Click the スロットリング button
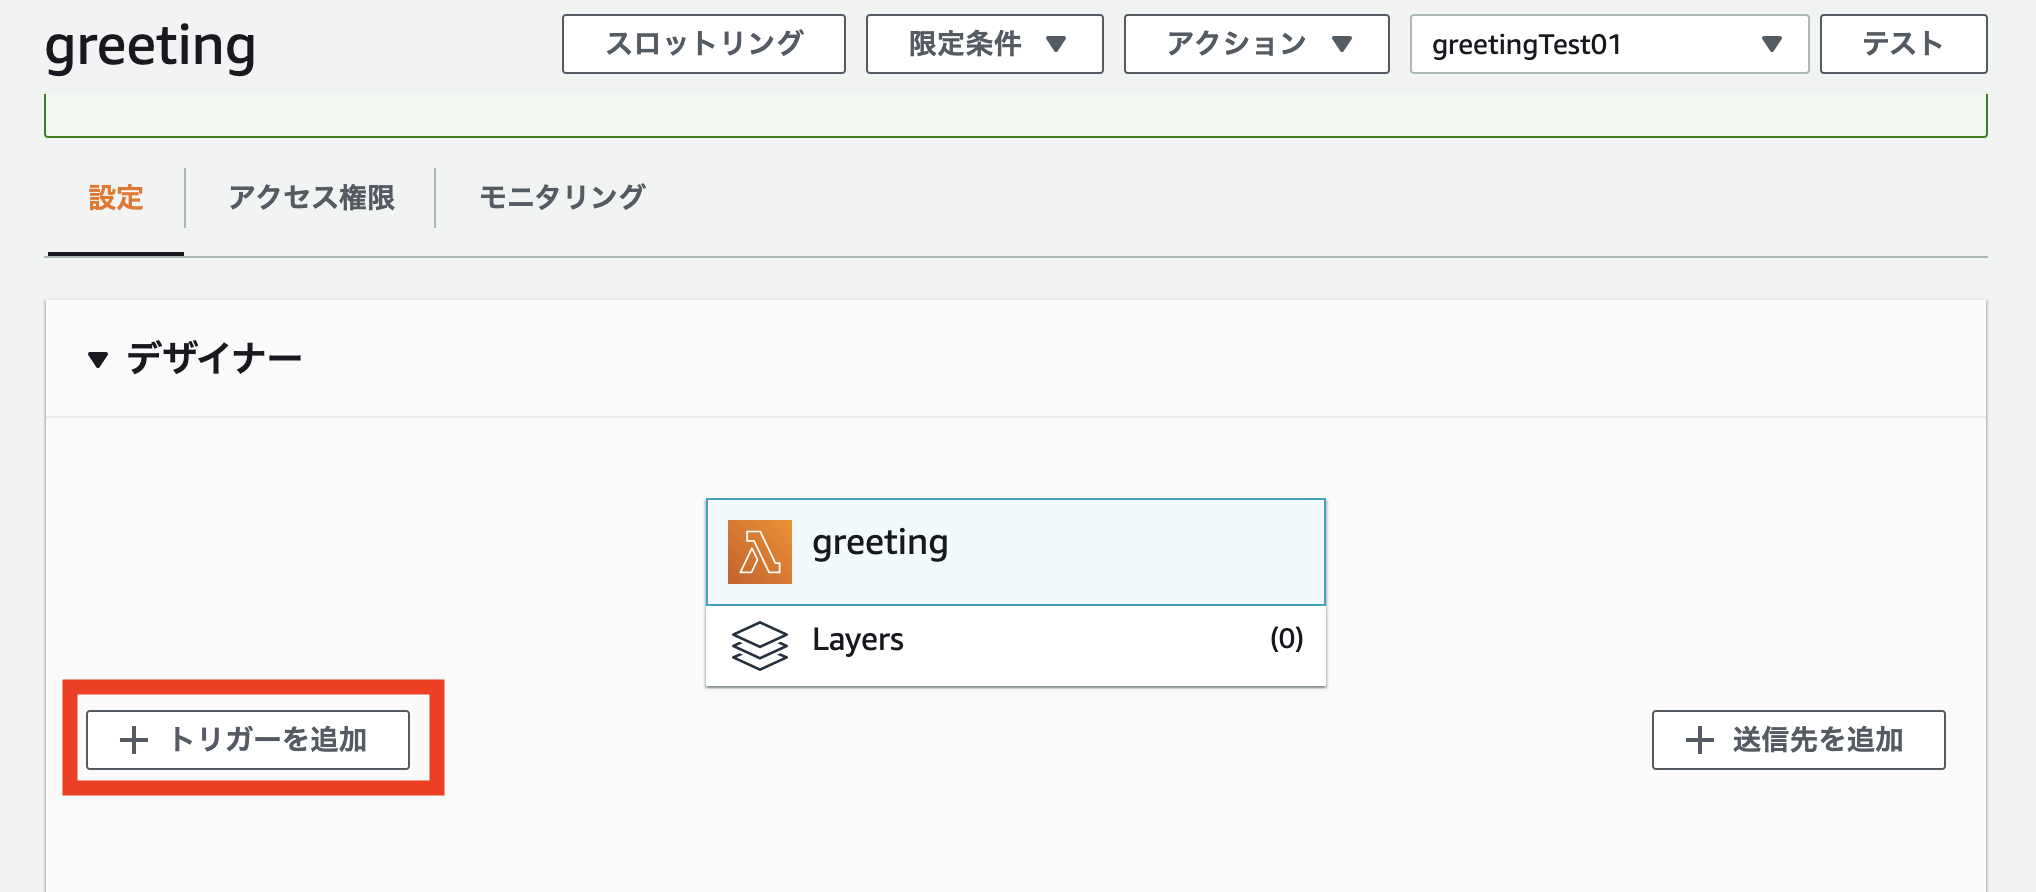The image size is (2036, 892). (x=704, y=44)
